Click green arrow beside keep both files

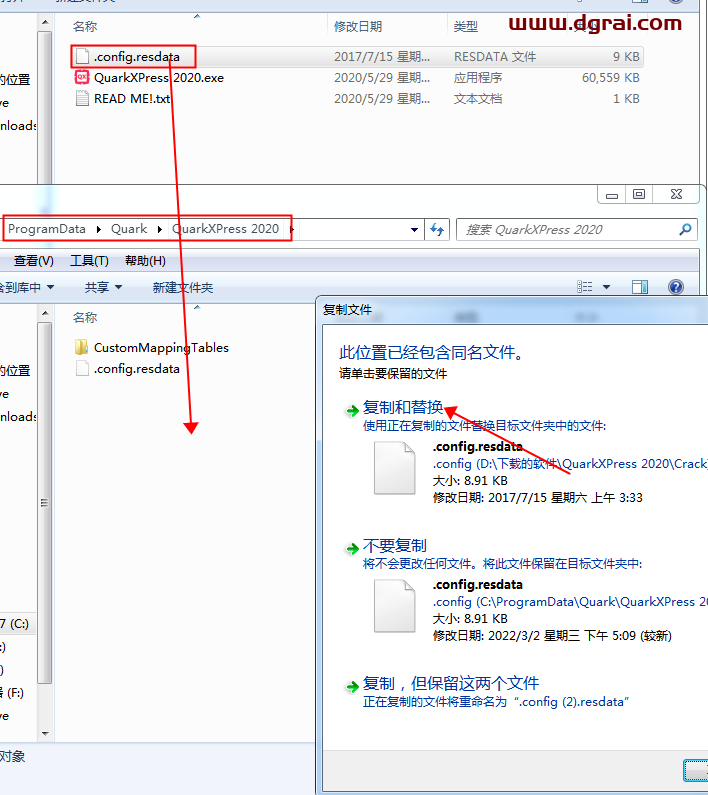click(x=352, y=686)
